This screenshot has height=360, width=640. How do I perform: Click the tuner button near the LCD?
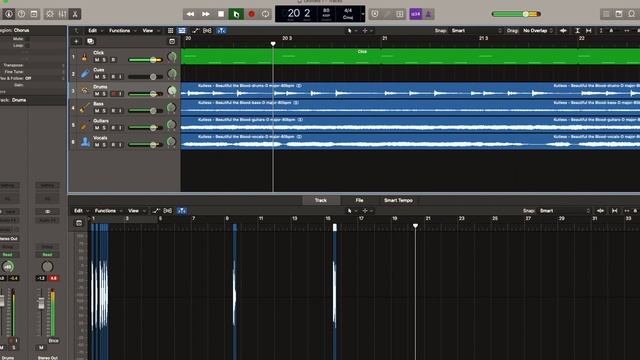(x=387, y=14)
